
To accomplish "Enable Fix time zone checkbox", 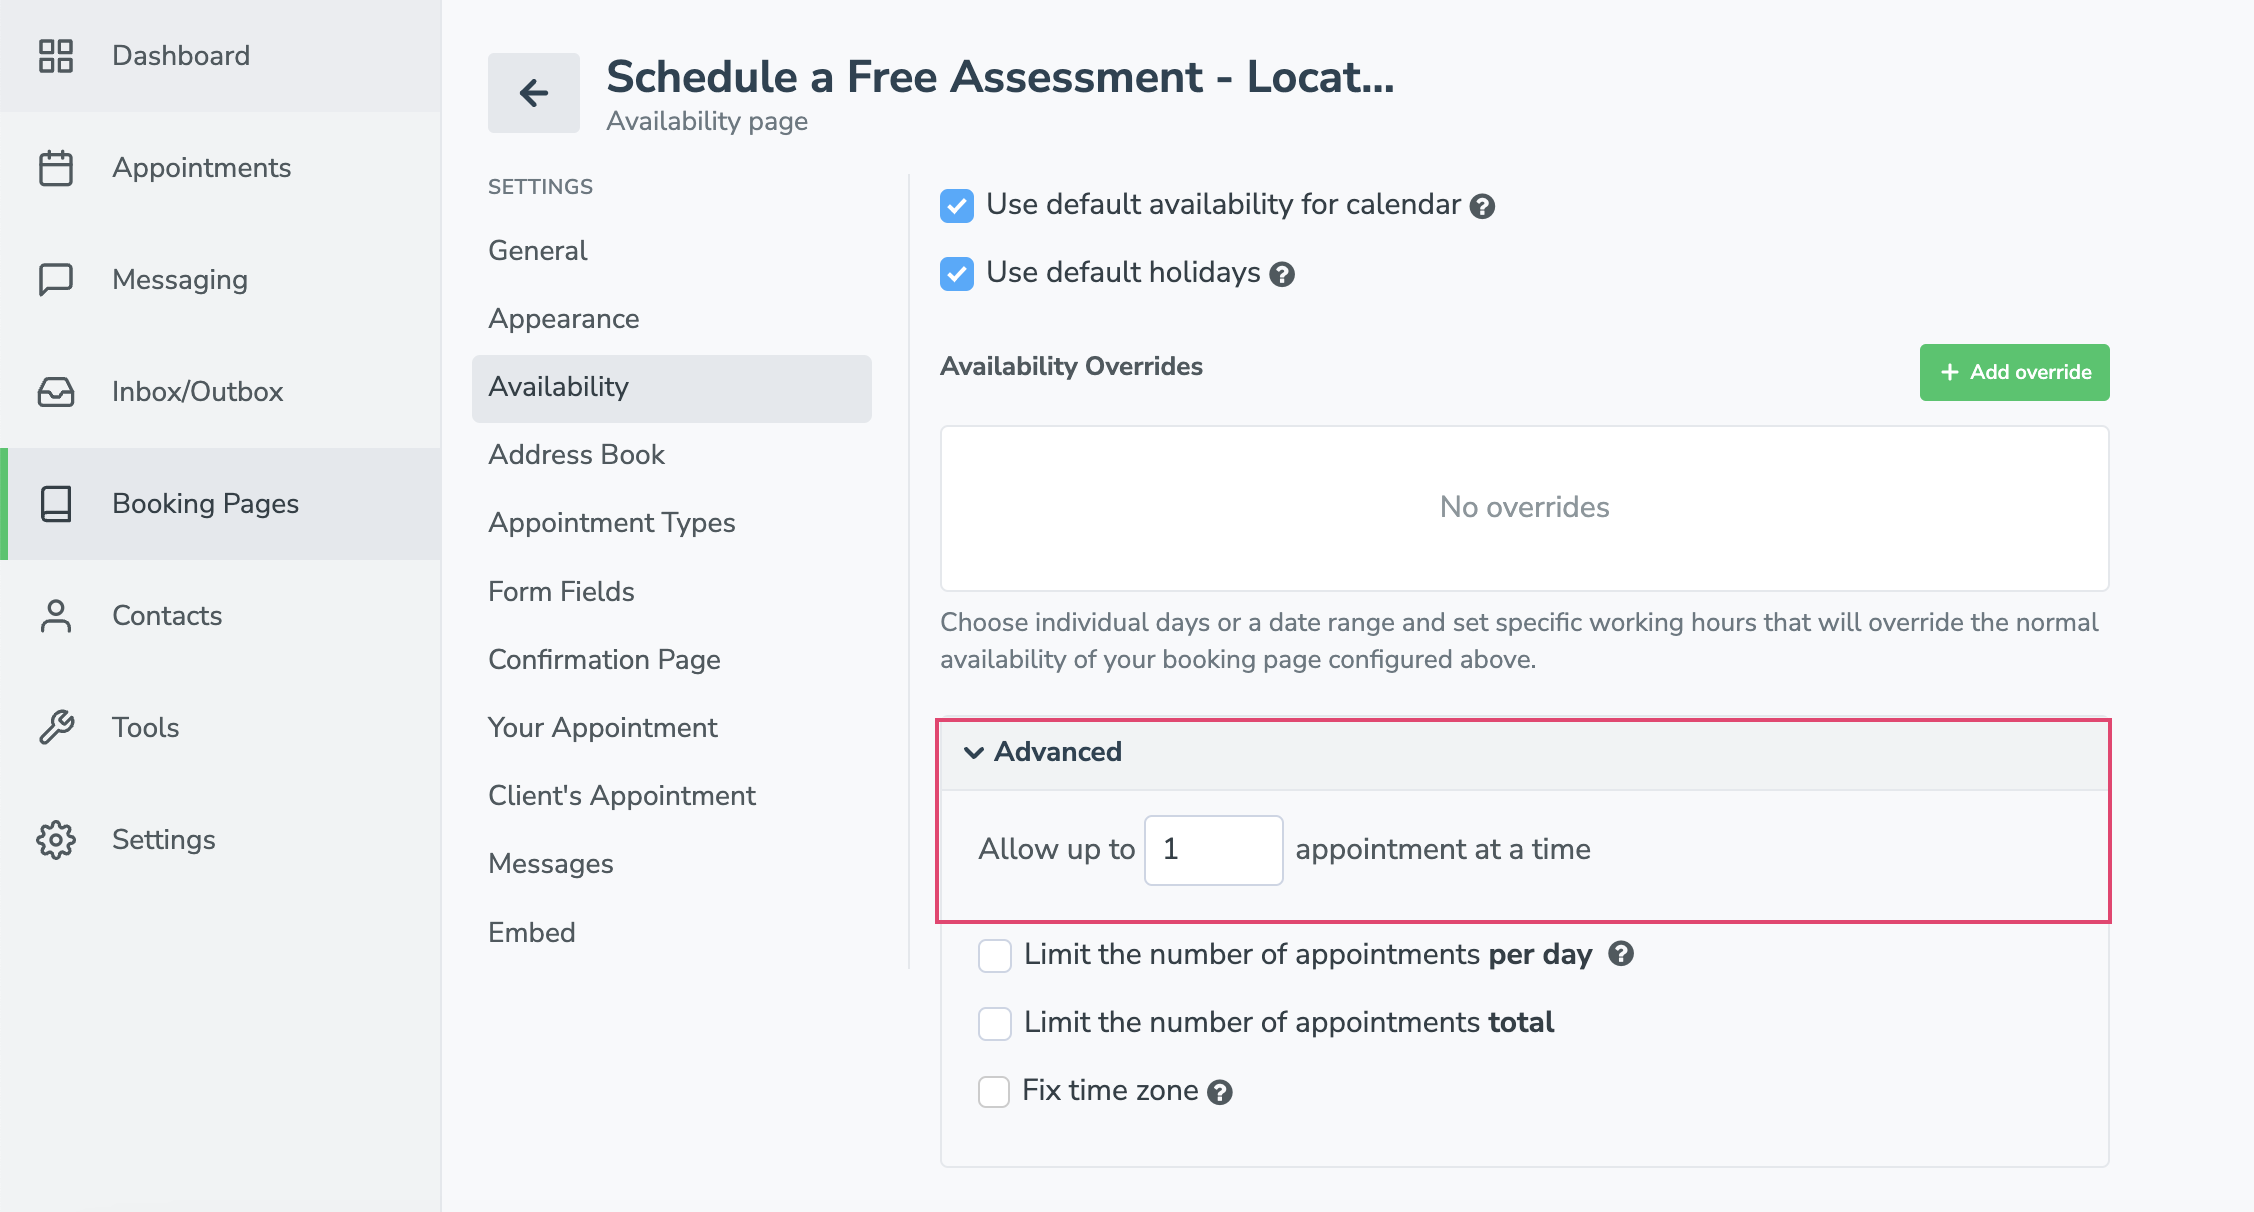I will tap(994, 1091).
